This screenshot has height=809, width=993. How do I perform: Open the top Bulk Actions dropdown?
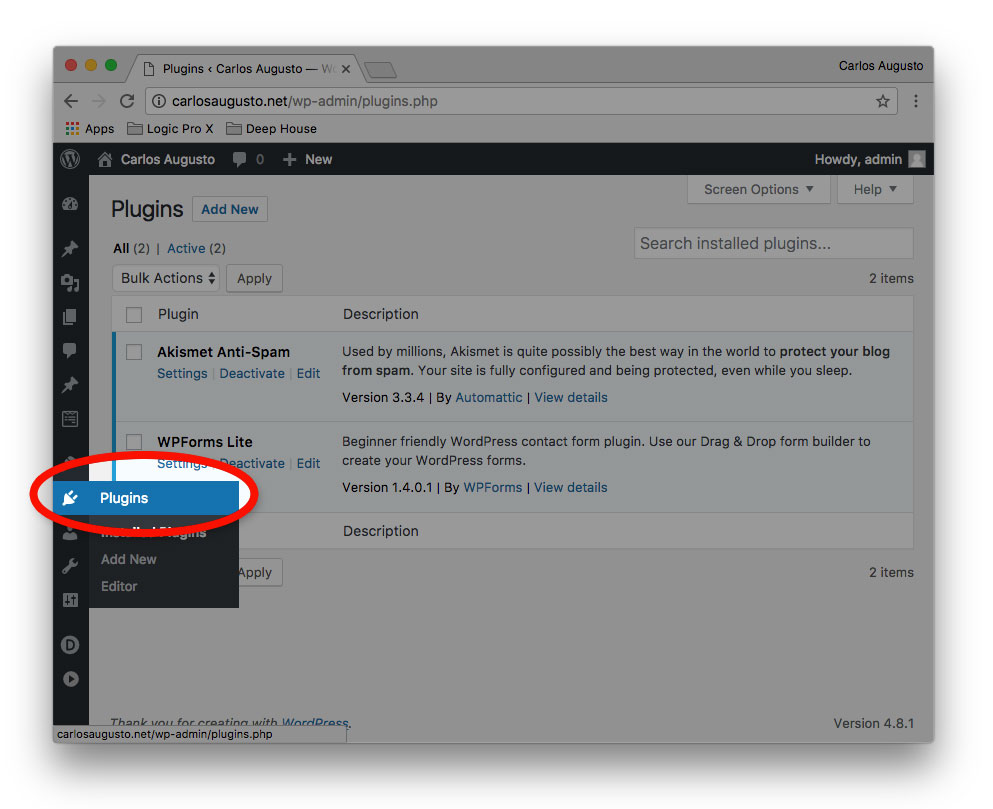(168, 278)
